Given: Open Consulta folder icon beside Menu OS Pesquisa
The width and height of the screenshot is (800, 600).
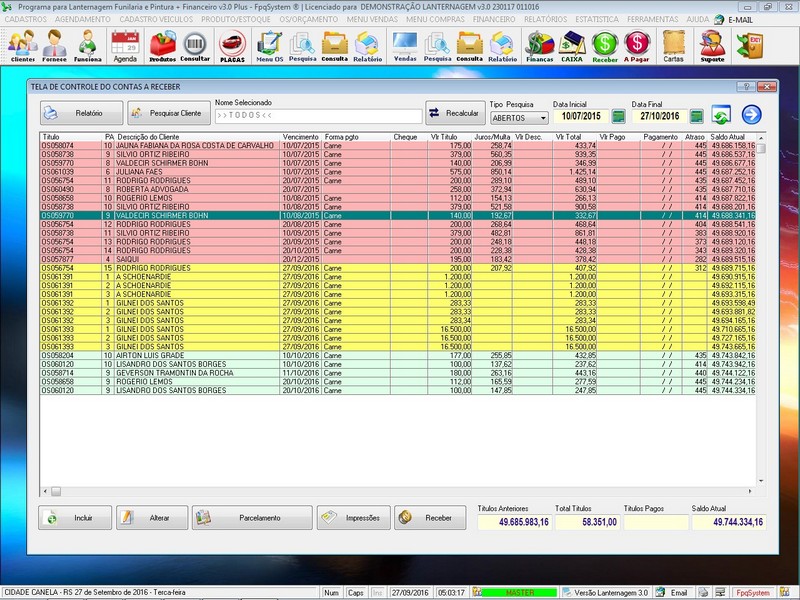Looking at the screenshot, I should 335,45.
